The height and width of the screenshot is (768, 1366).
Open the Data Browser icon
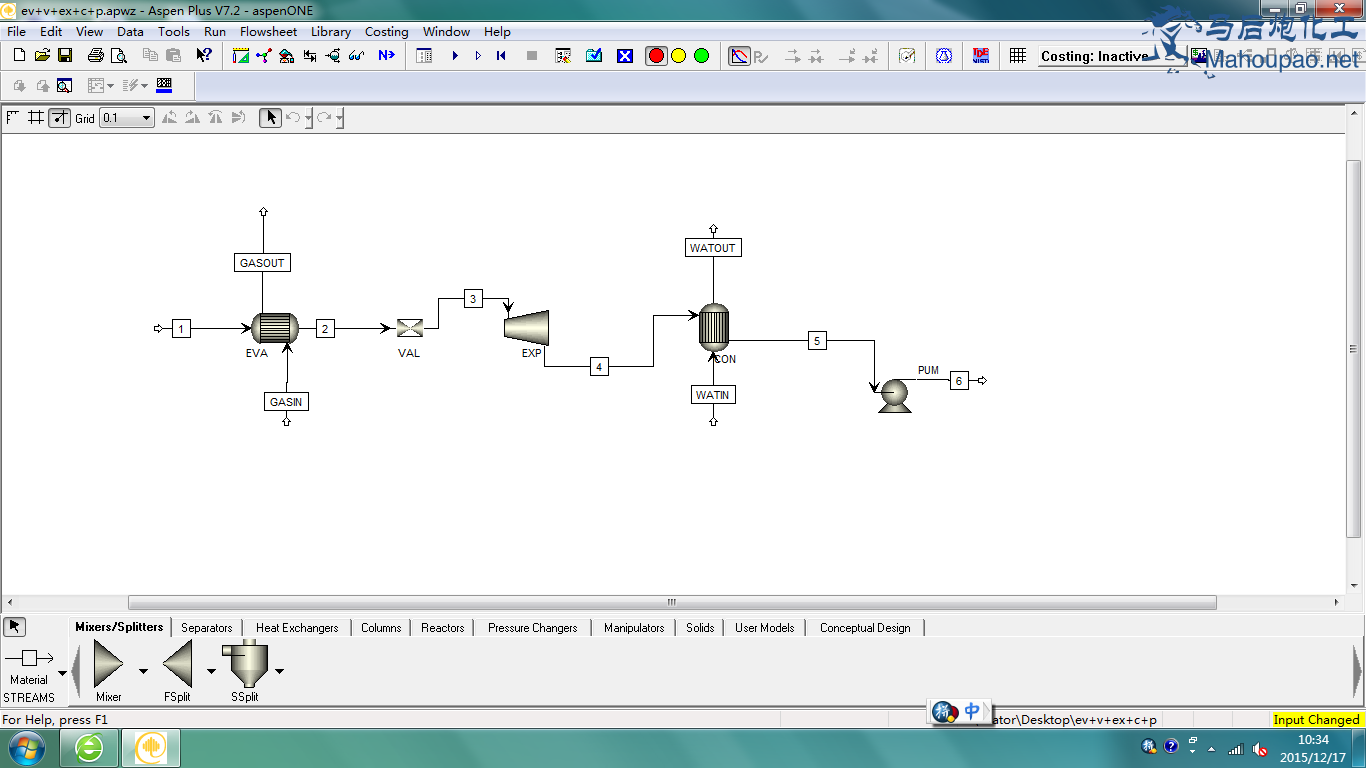[x=424, y=56]
